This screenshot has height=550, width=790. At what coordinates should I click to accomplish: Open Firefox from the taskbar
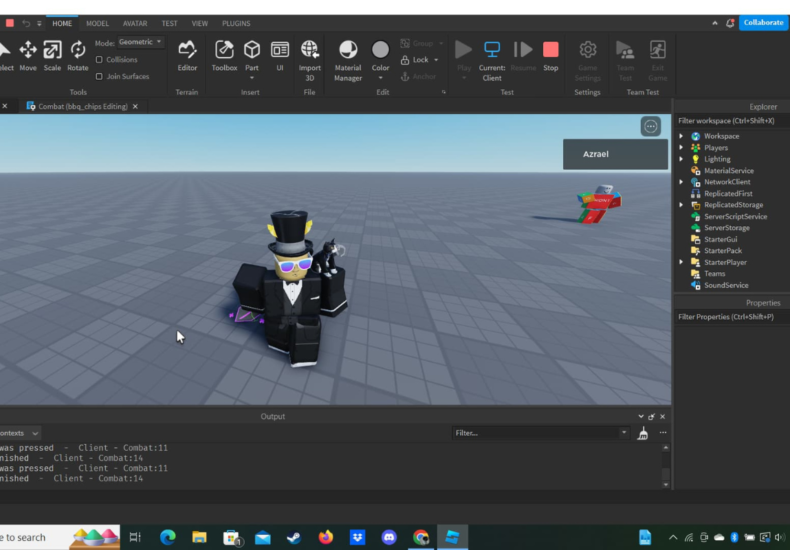(x=325, y=537)
